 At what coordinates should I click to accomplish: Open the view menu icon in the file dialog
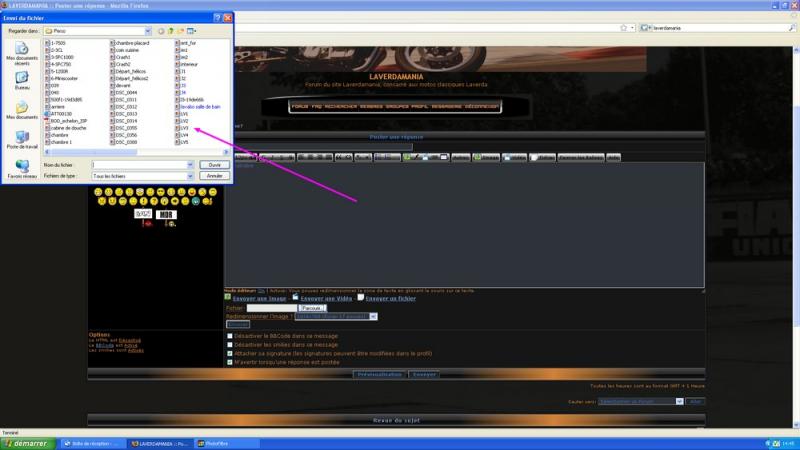191,31
